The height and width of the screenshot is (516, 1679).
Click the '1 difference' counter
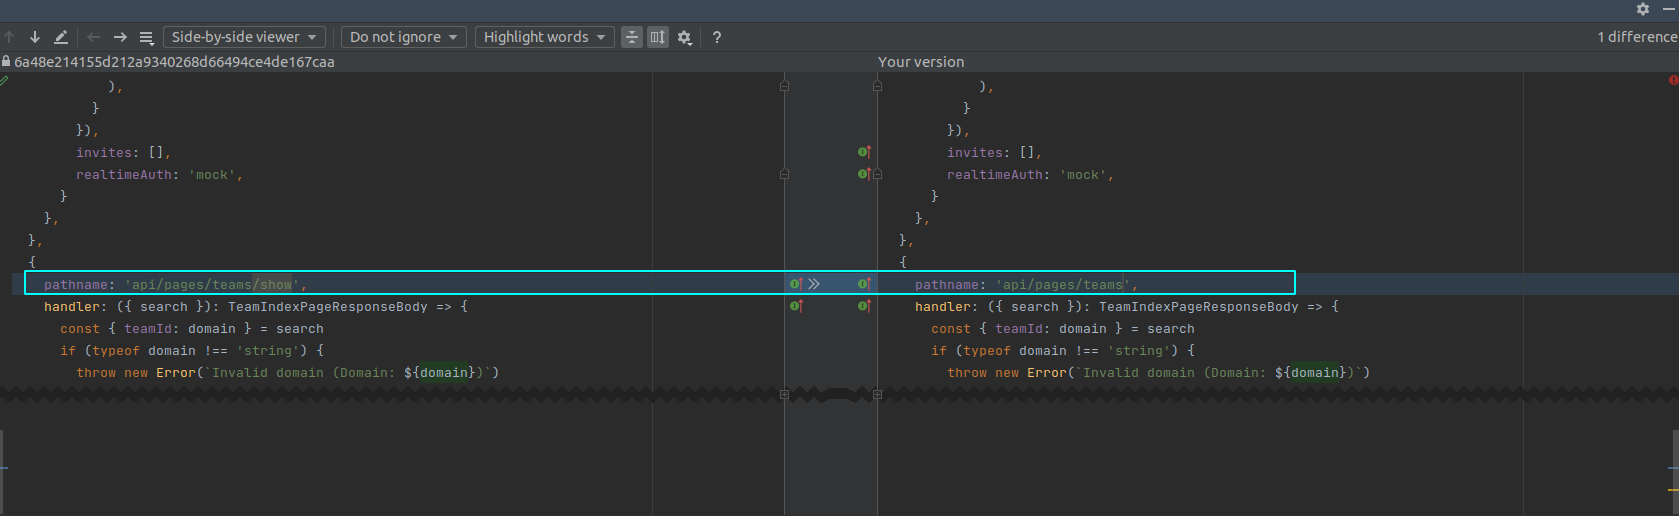point(1637,37)
